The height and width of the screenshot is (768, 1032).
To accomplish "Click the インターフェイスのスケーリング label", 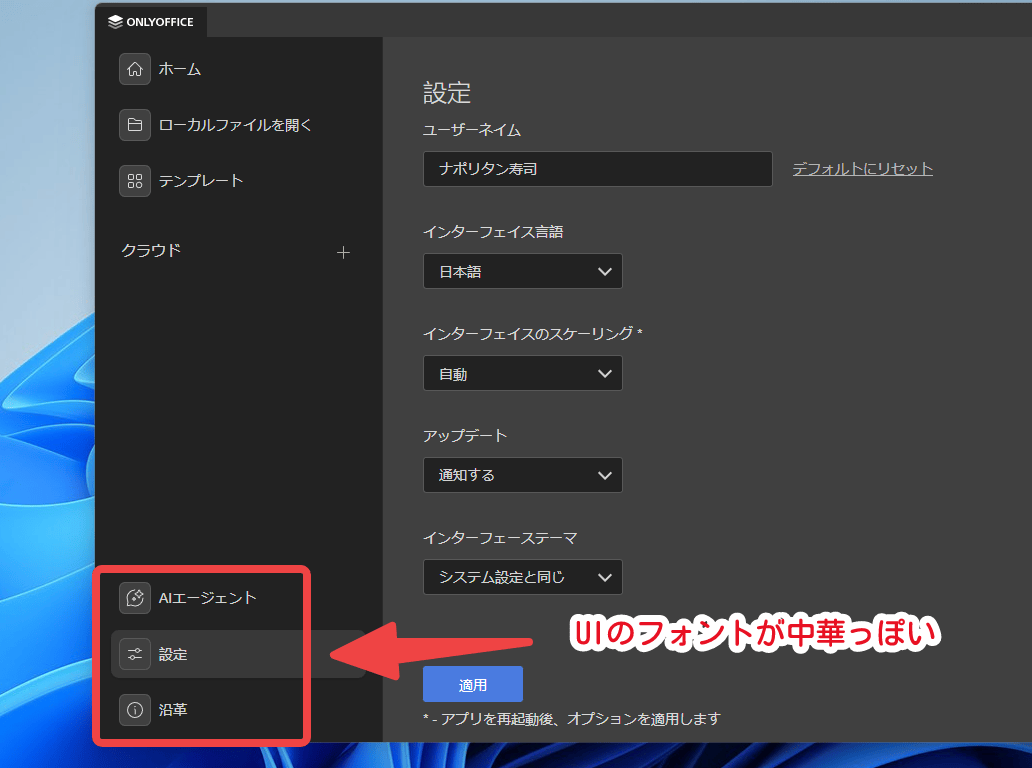I will (x=532, y=334).
